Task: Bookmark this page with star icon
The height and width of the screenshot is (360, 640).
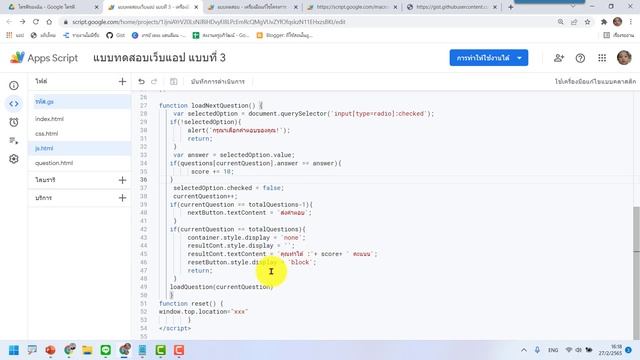Action: 587,22
